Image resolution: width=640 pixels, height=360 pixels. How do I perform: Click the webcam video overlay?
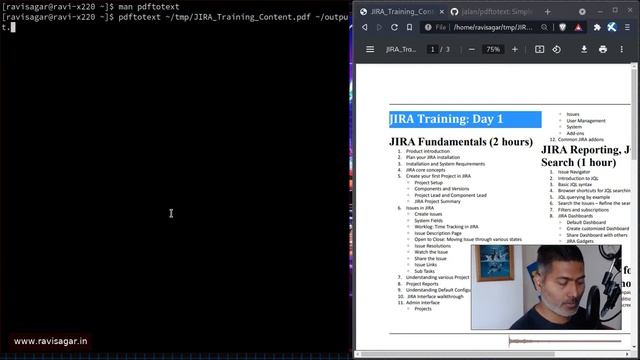click(x=546, y=287)
